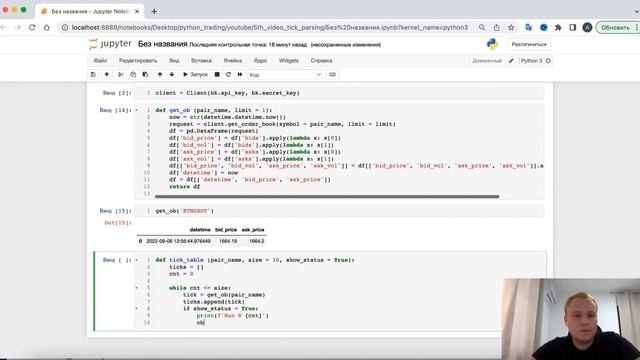Viewport: 640px width, 360px height.
Task: Open the Вставка menu
Action: pos(201,60)
